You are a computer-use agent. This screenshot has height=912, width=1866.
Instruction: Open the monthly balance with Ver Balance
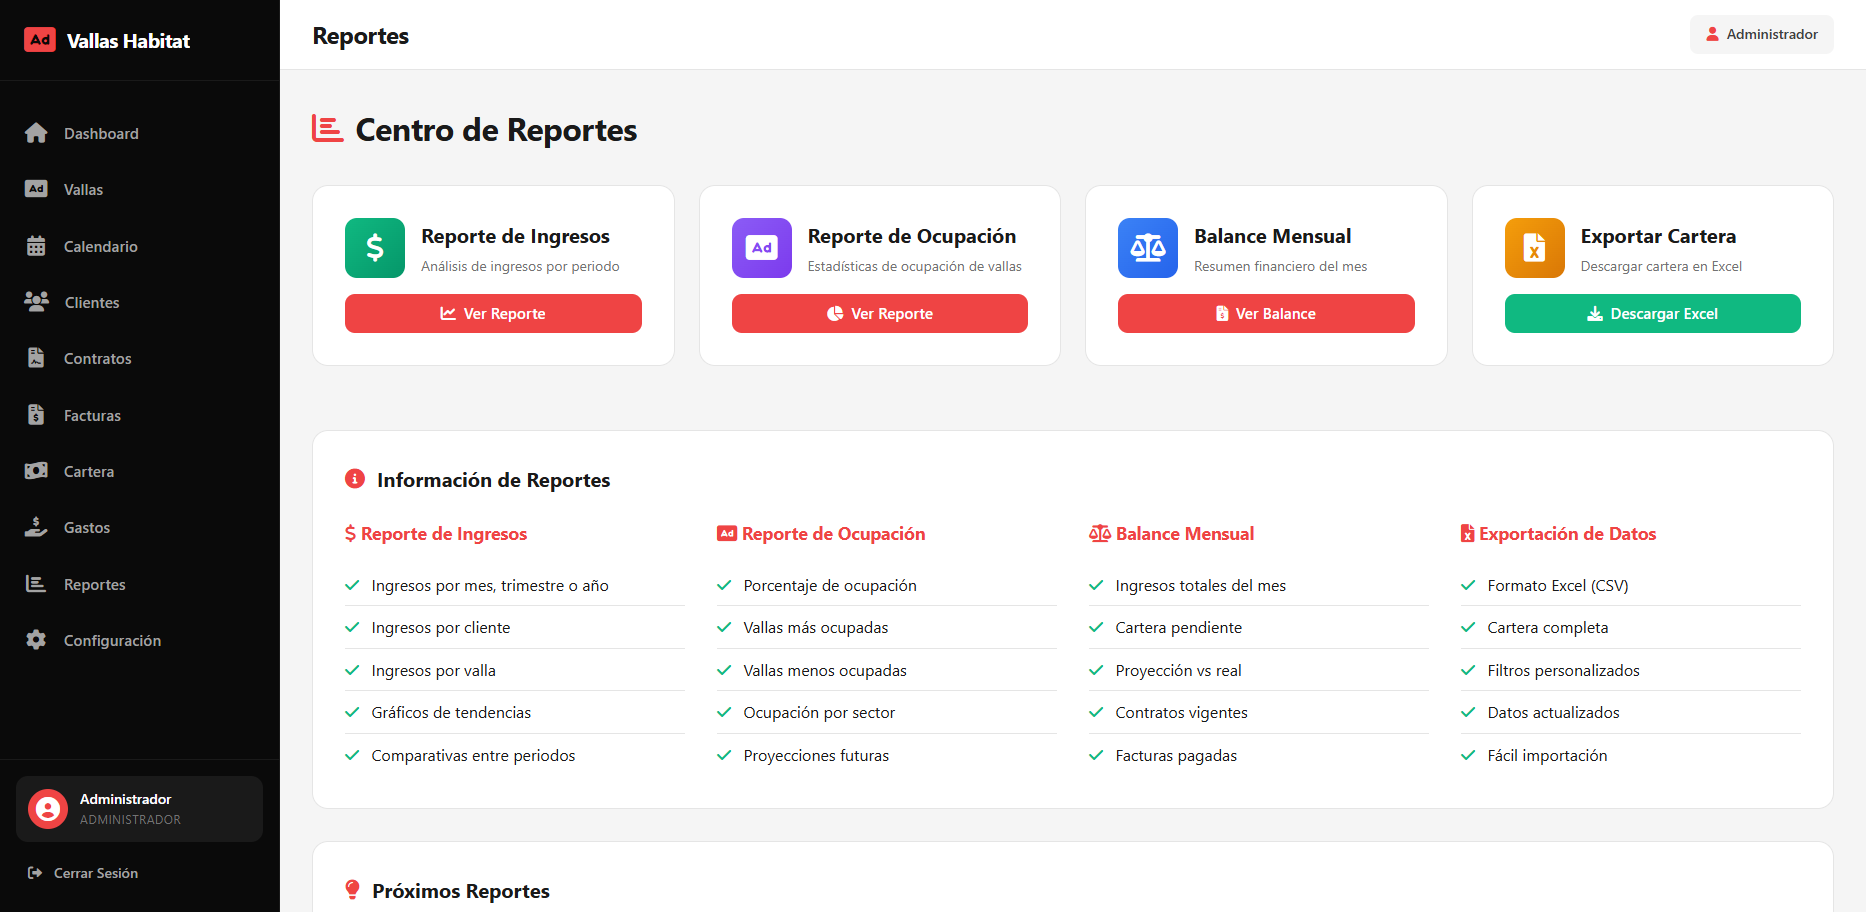[1266, 314]
